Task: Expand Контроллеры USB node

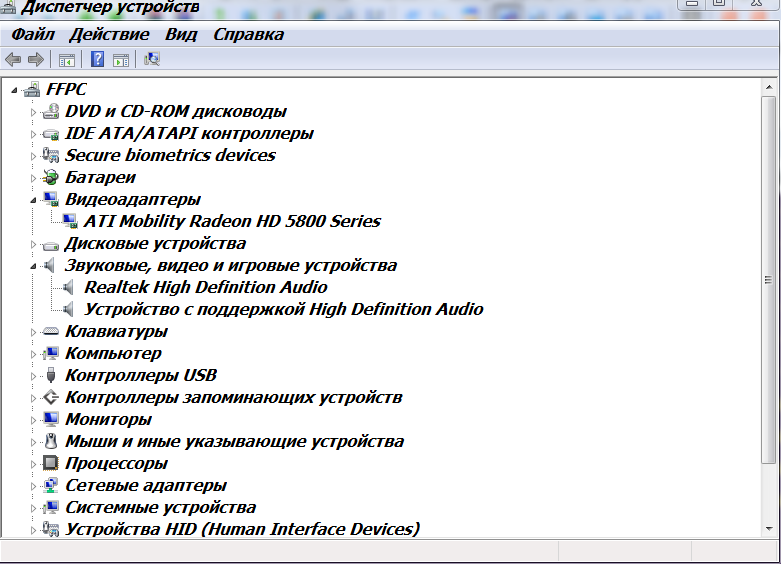Action: click(x=33, y=376)
